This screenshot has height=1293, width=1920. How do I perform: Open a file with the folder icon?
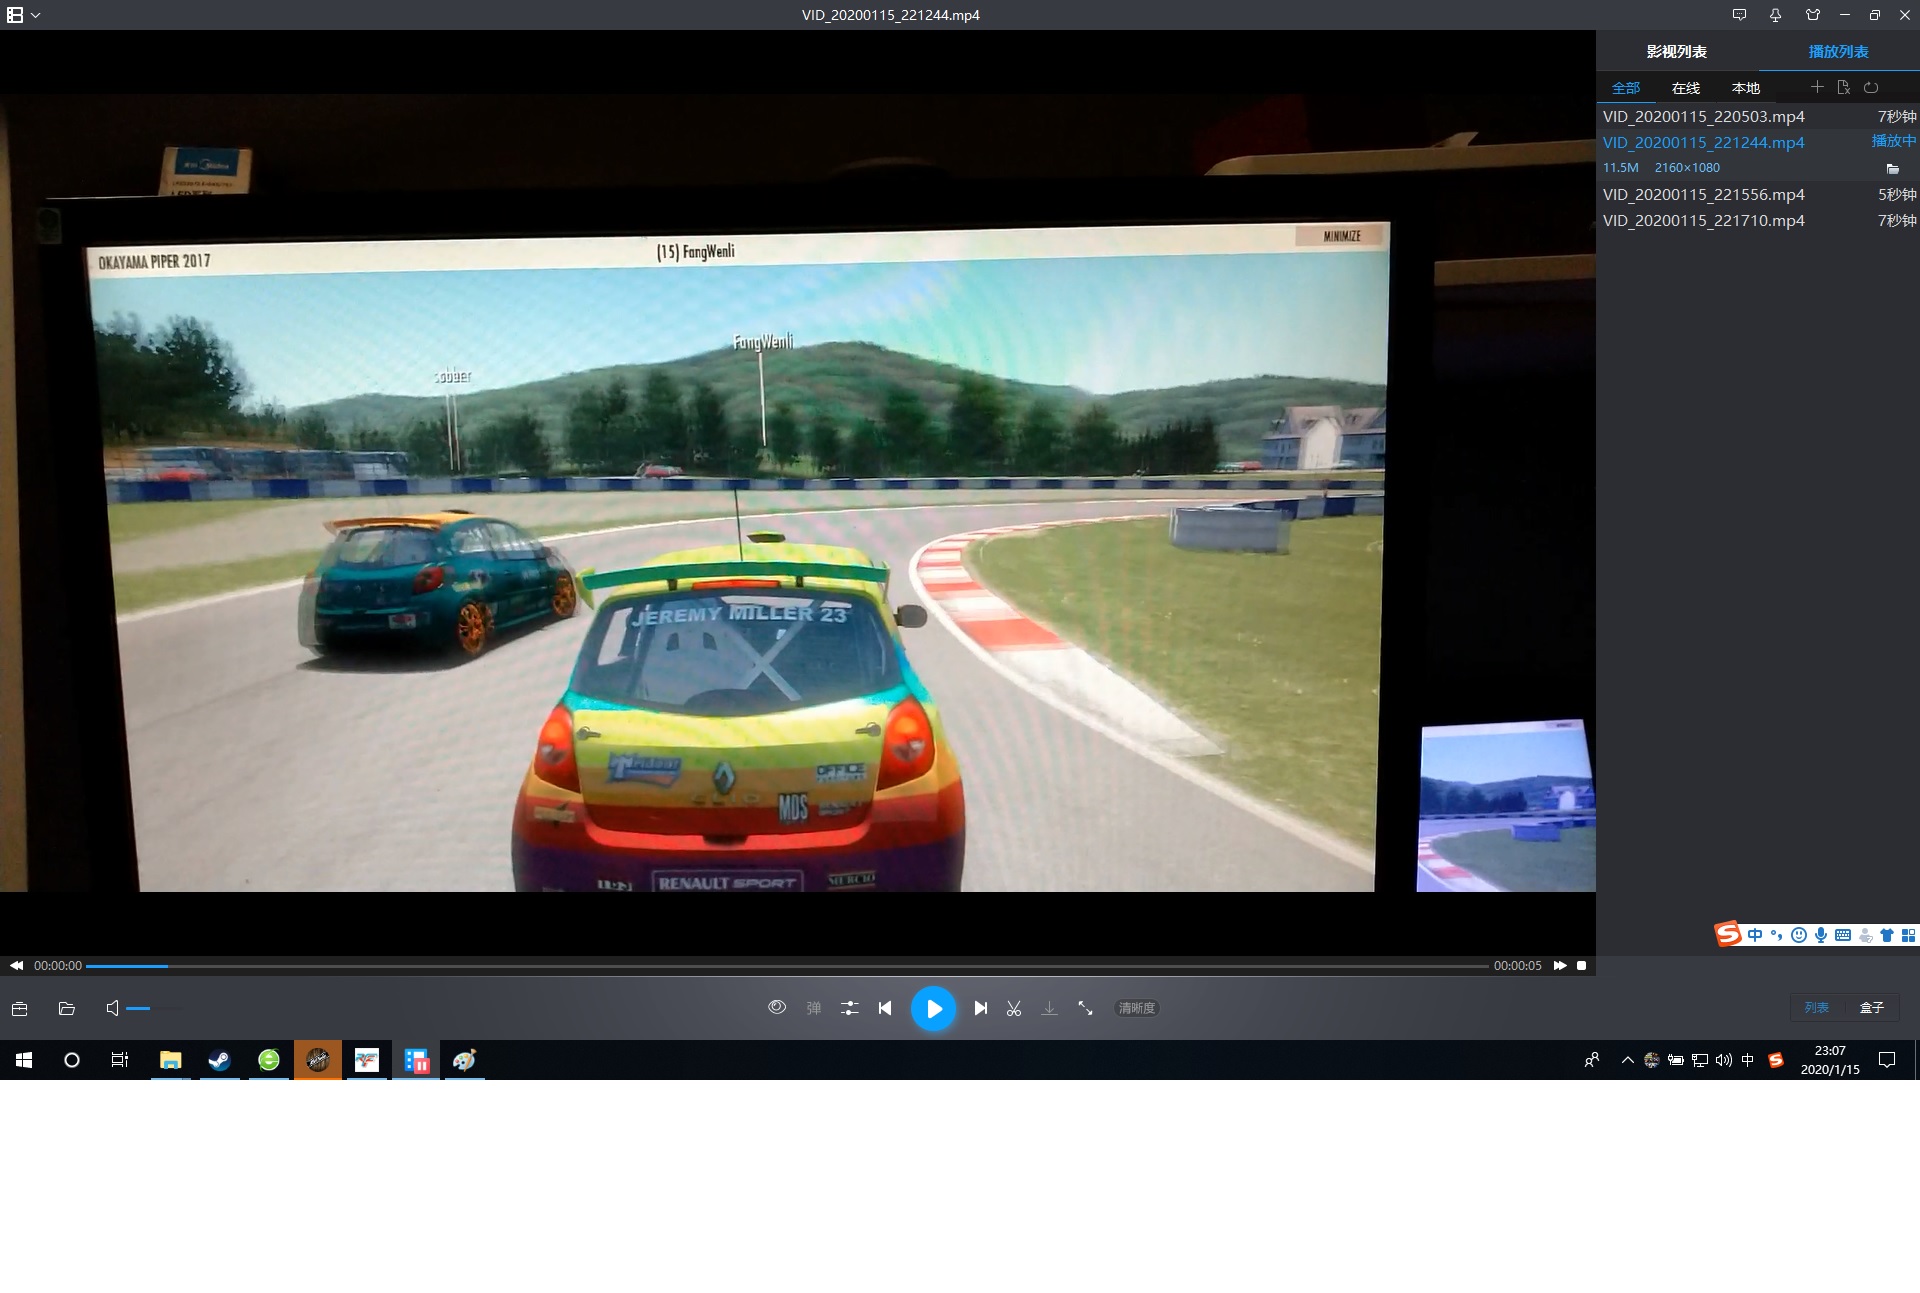point(67,1008)
